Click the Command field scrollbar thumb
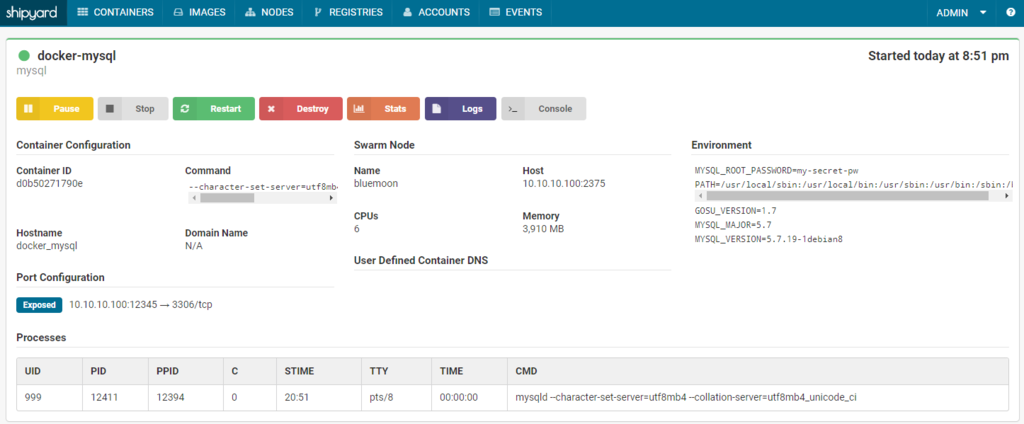This screenshot has height=424, width=1024. click(x=227, y=197)
